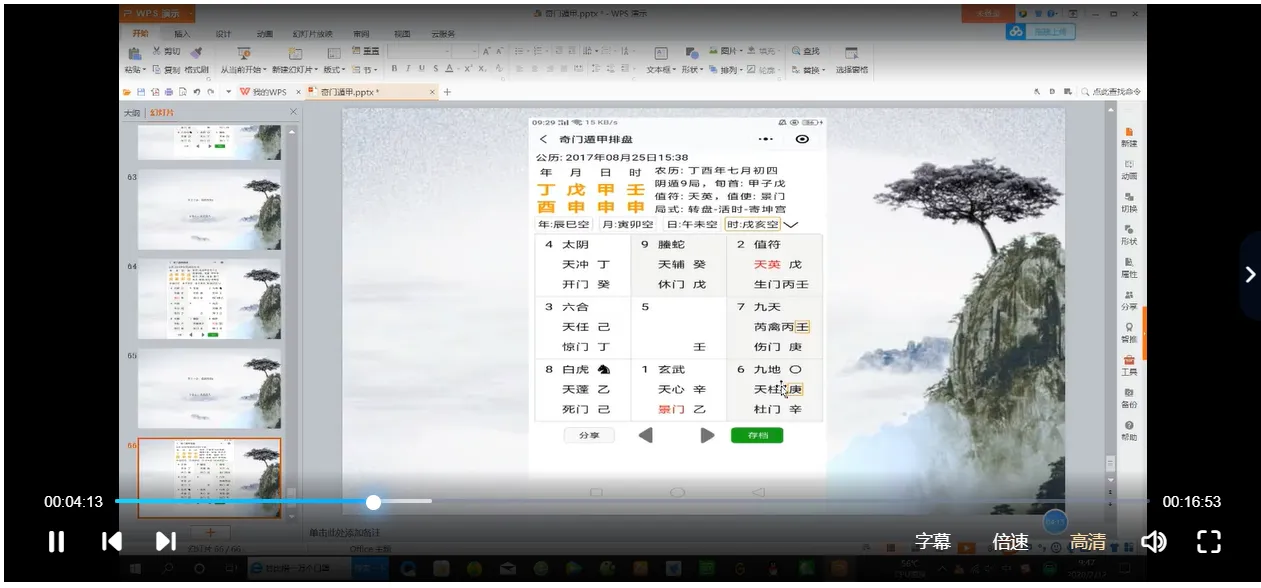Image resolution: width=1261 pixels, height=588 pixels.
Task: Click the 粘贴 paste icon
Action: (x=135, y=53)
